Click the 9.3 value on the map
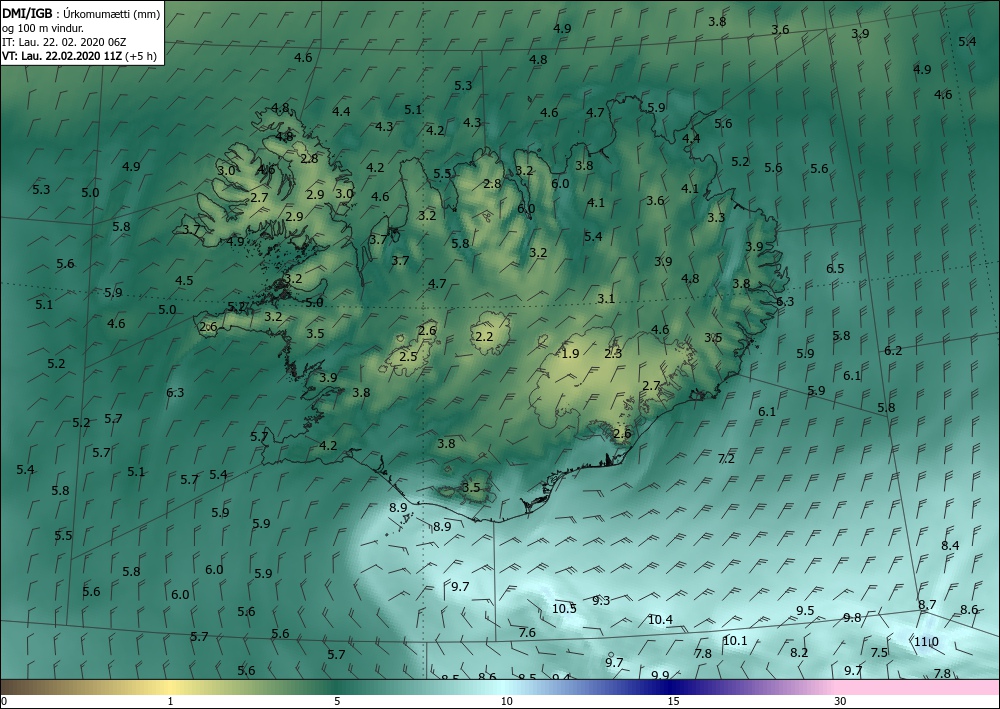Screen dimensions: 1000x709 [601, 600]
